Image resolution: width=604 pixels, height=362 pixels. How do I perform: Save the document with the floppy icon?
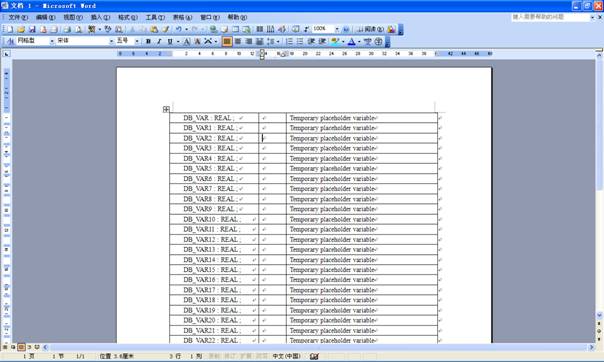pos(32,29)
